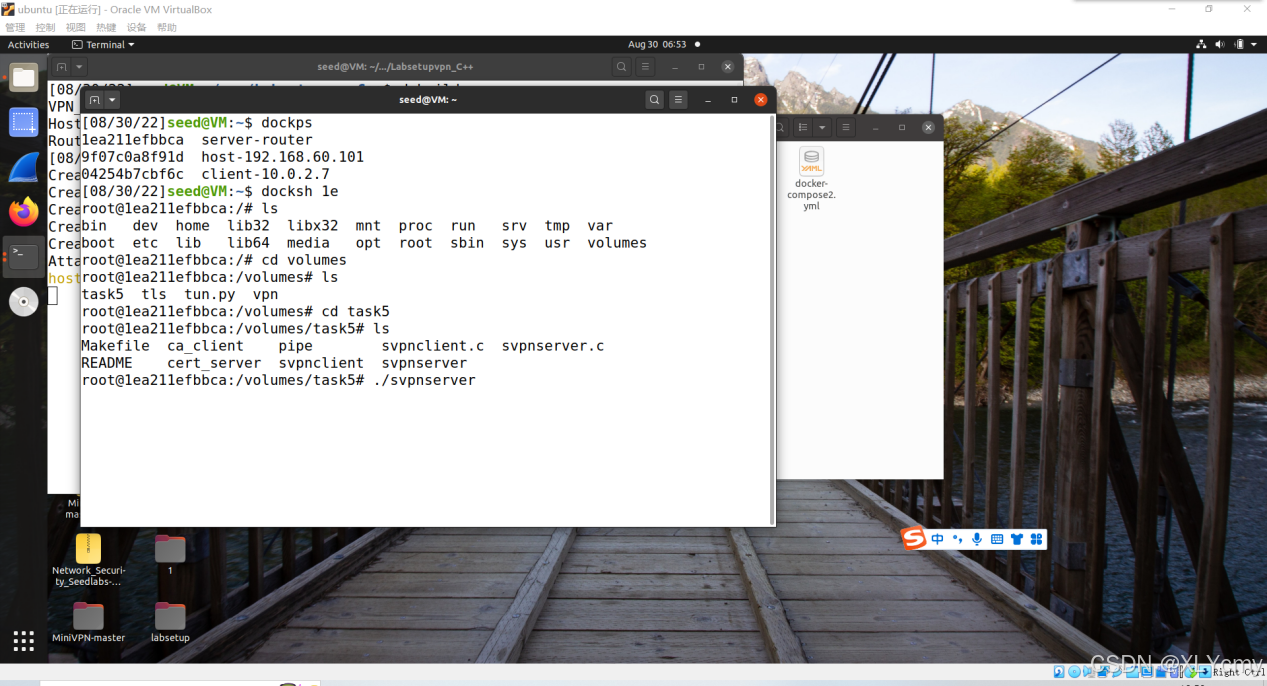
Task: Select the MiniVPN-master desktop folder
Action: coord(88,622)
